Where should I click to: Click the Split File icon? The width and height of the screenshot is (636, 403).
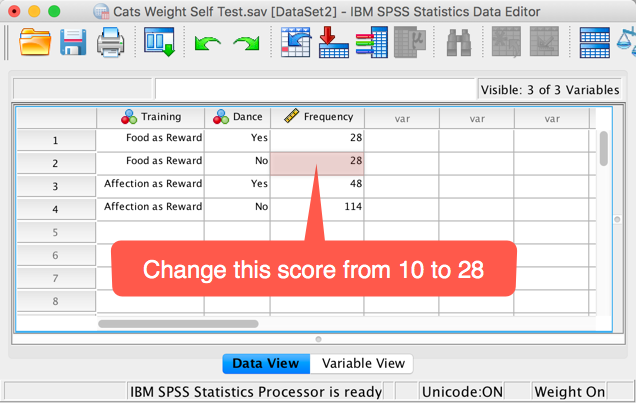pyautogui.click(x=595, y=42)
